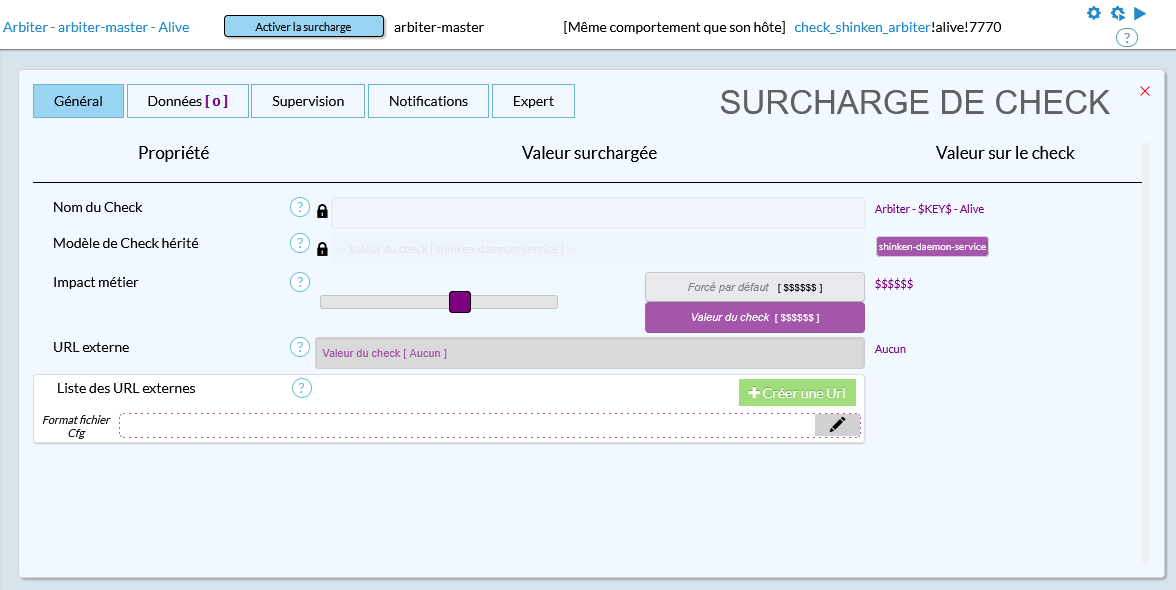
Task: Open help for Nom du Check
Action: [x=300, y=207]
